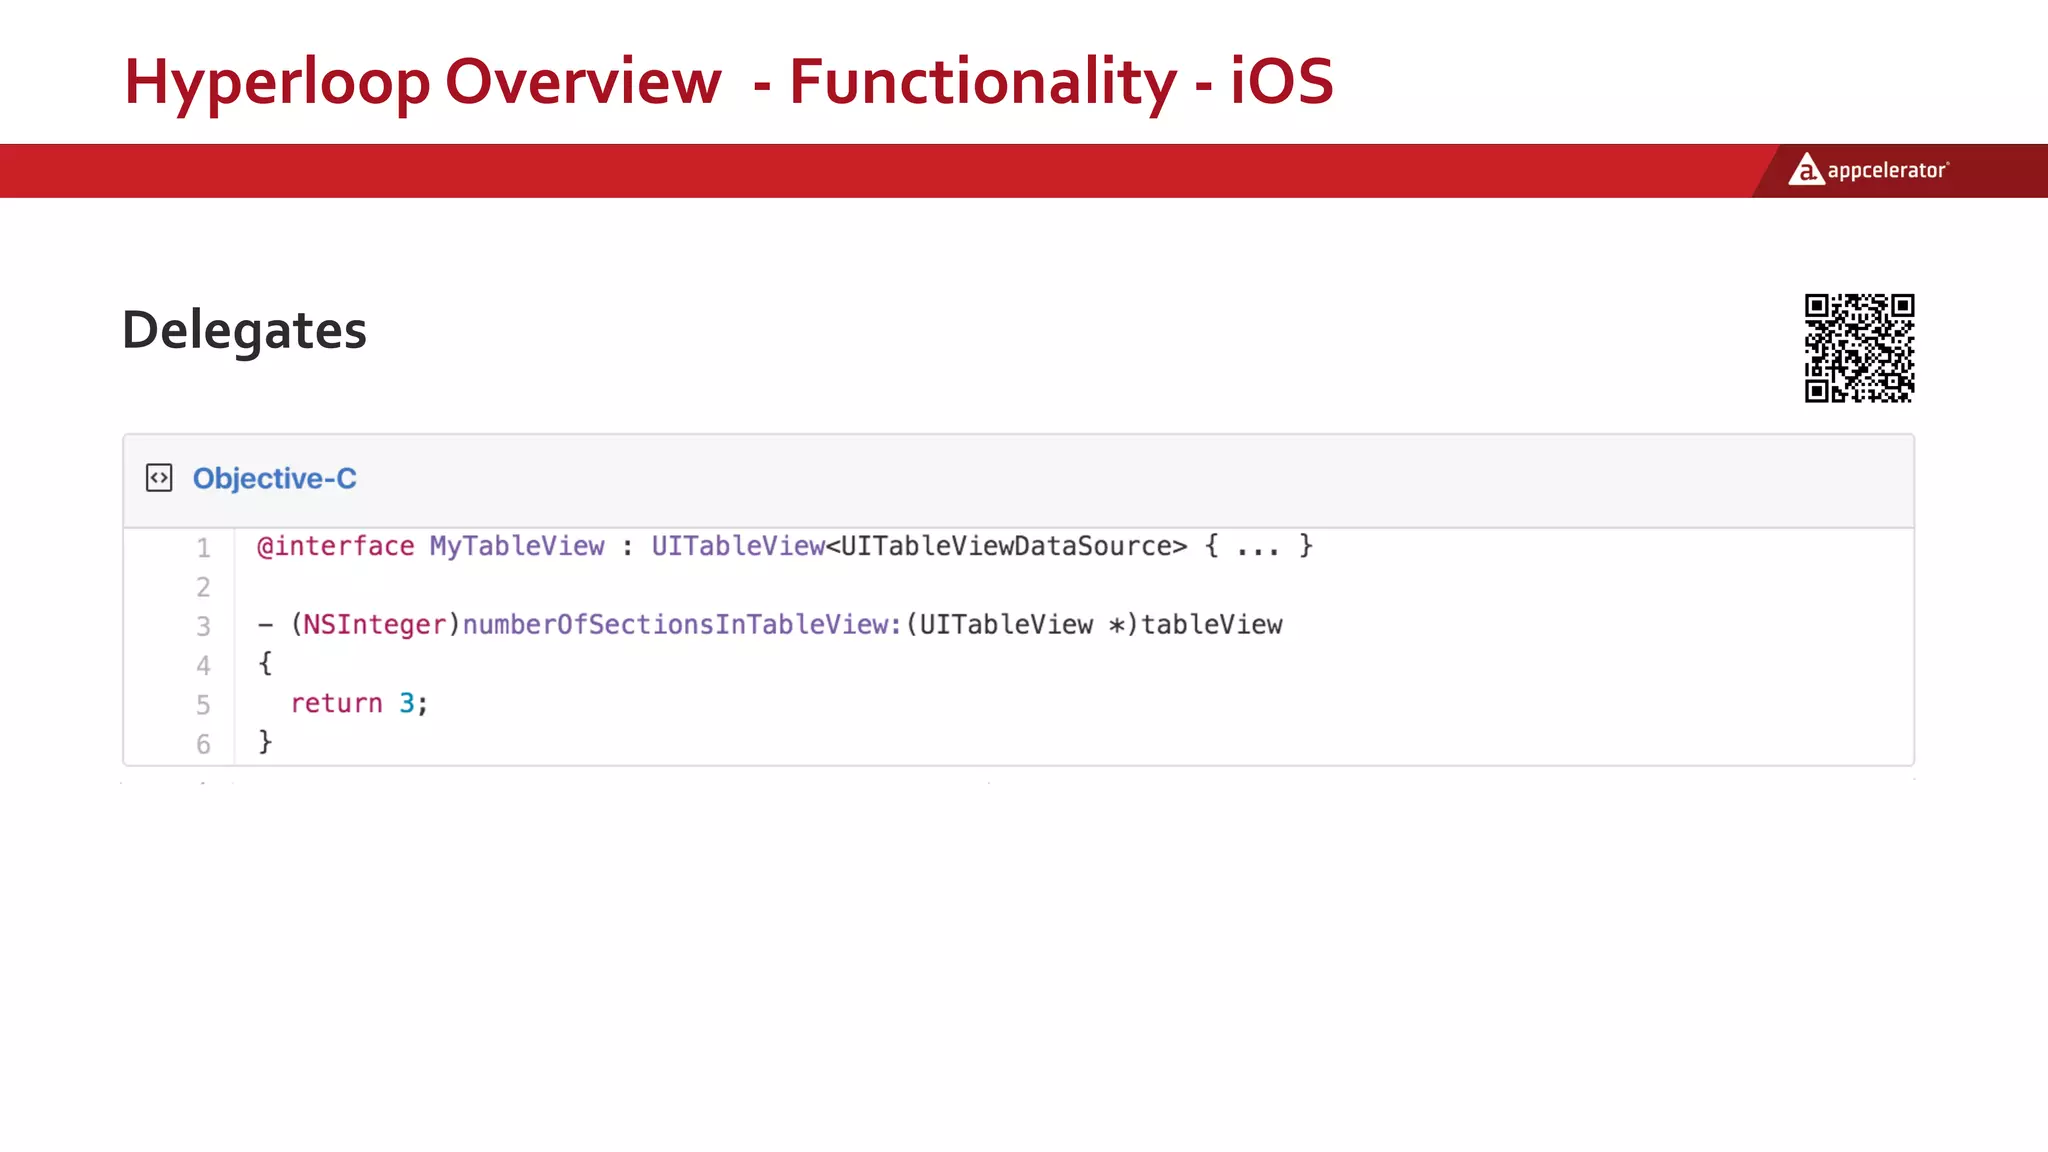Click the QR code image
The height and width of the screenshot is (1152, 2048).
click(1859, 348)
